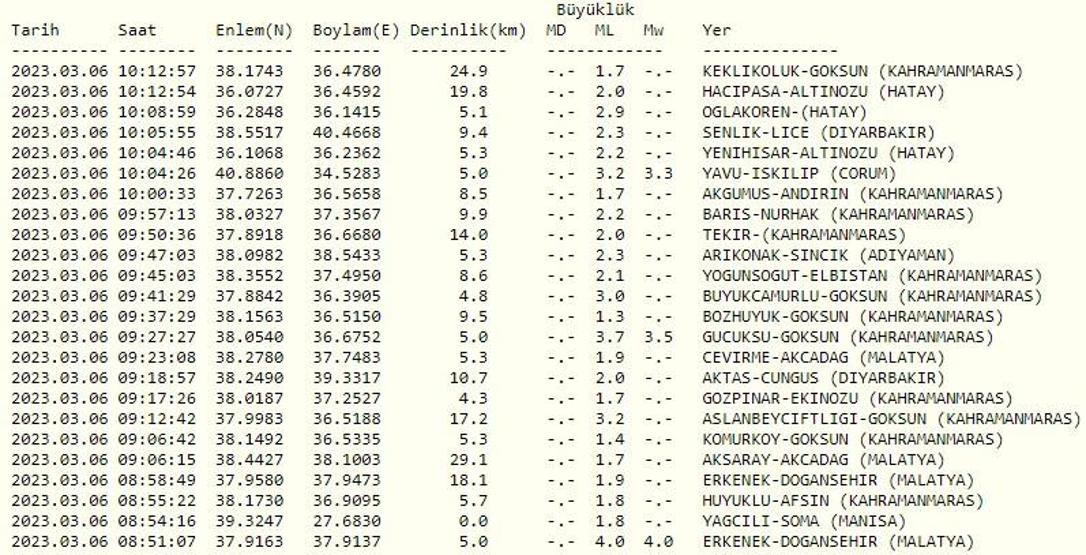The height and width of the screenshot is (555, 1086).
Task: Click depth value 19.8
Action: pyautogui.click(x=468, y=91)
